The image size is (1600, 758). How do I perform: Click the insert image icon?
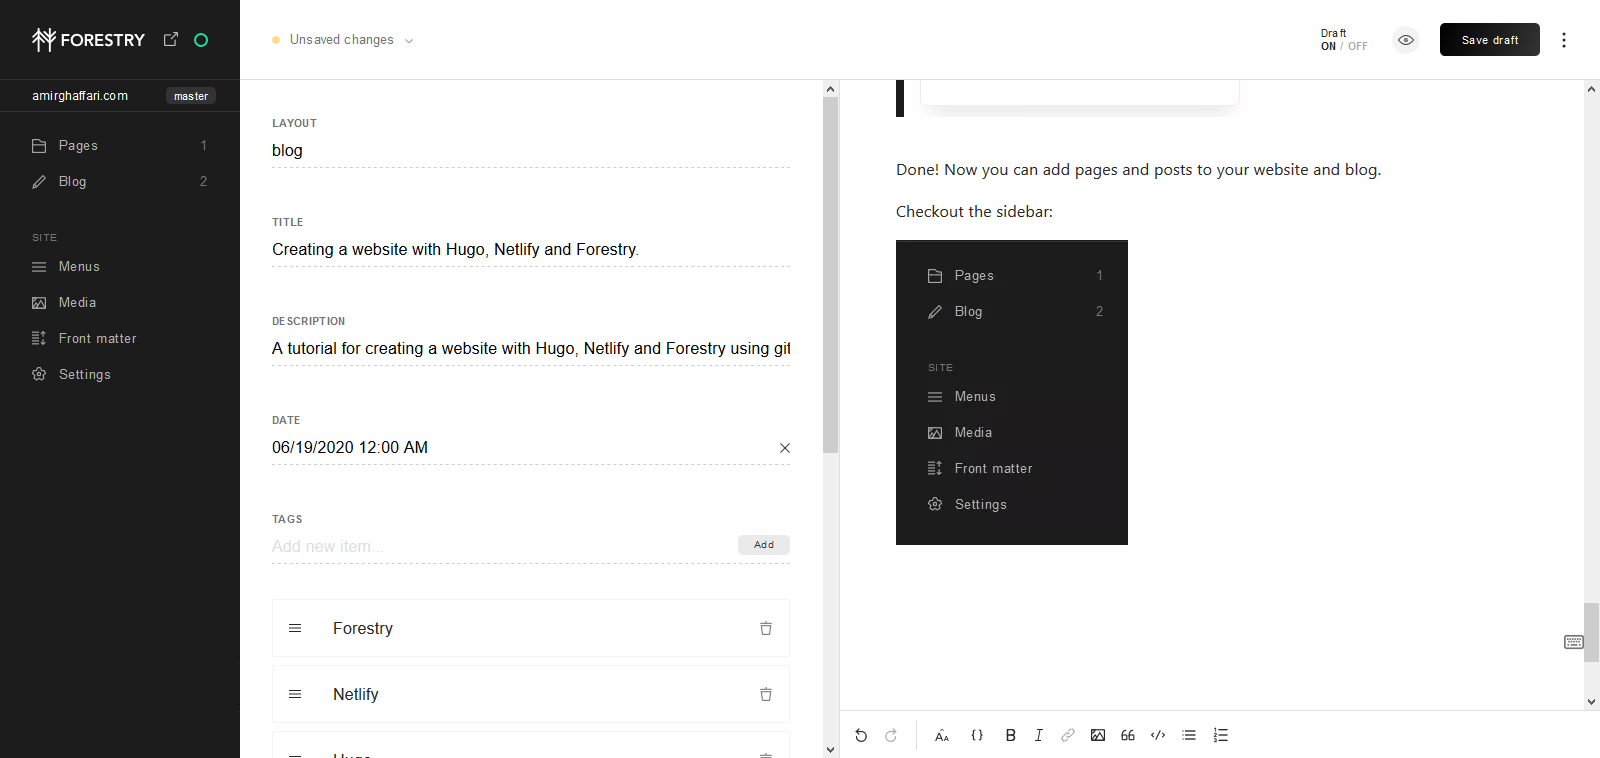coord(1098,735)
